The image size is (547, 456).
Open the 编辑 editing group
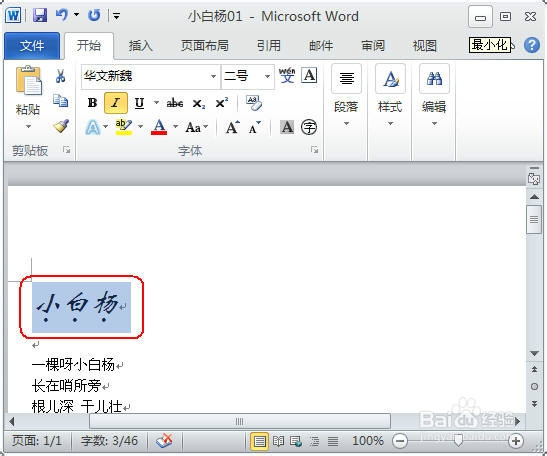[x=434, y=96]
